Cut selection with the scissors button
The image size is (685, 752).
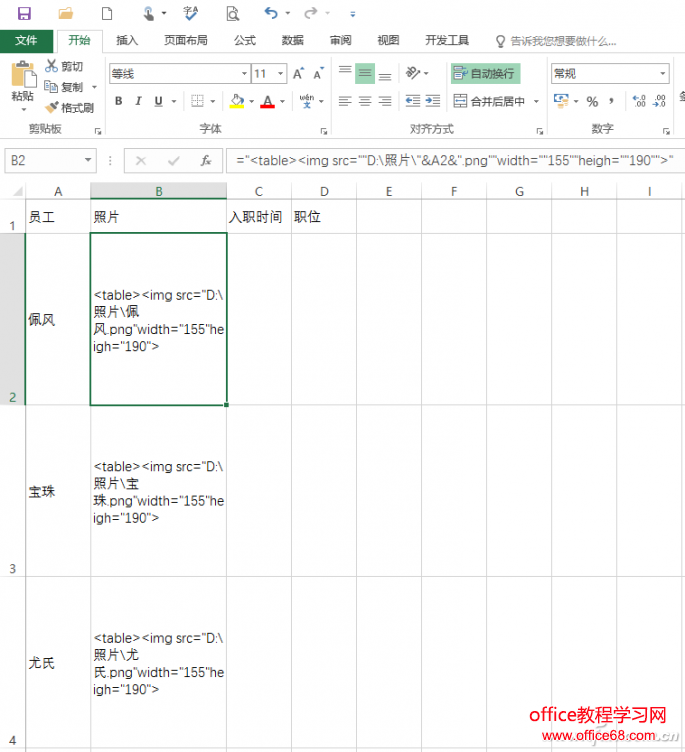coord(64,66)
